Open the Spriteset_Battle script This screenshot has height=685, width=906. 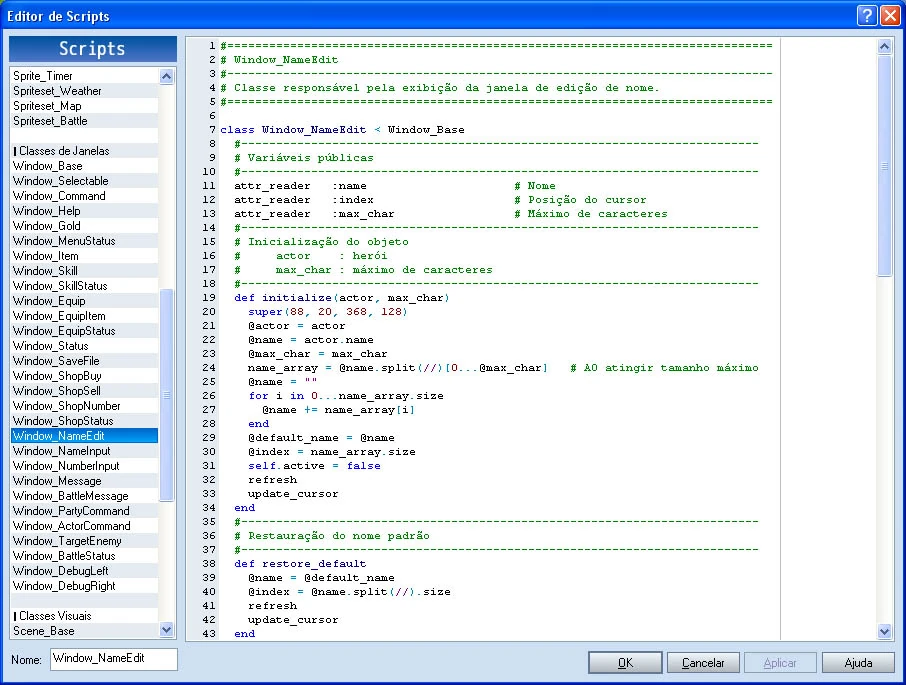(x=63, y=120)
